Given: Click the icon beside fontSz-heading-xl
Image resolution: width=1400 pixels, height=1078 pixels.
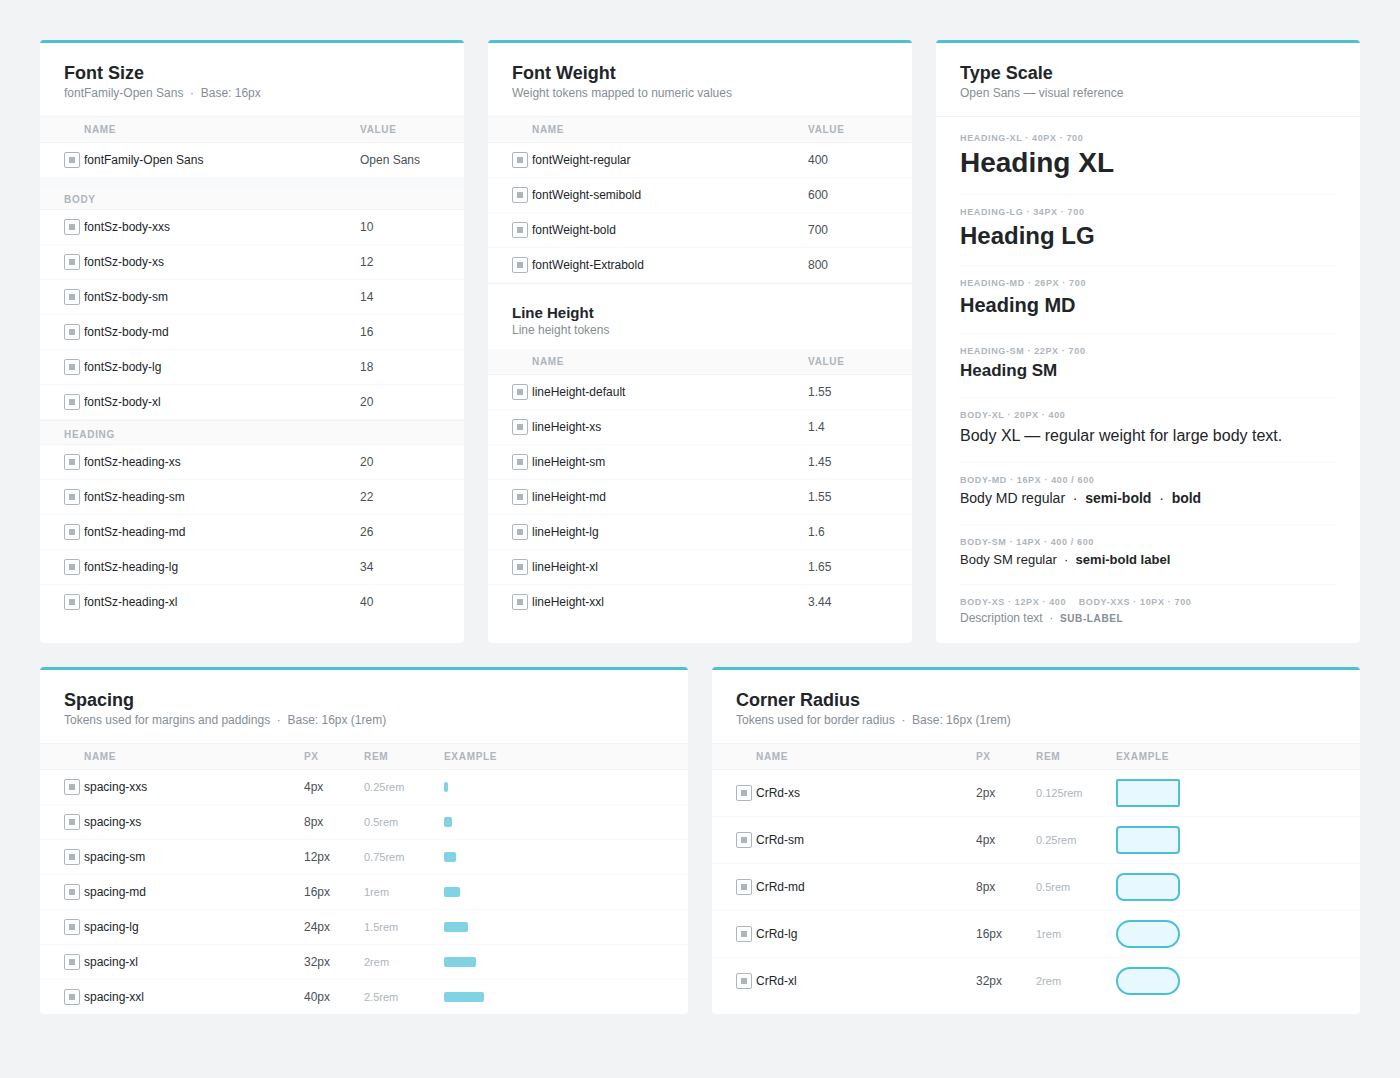Looking at the screenshot, I should (x=72, y=602).
